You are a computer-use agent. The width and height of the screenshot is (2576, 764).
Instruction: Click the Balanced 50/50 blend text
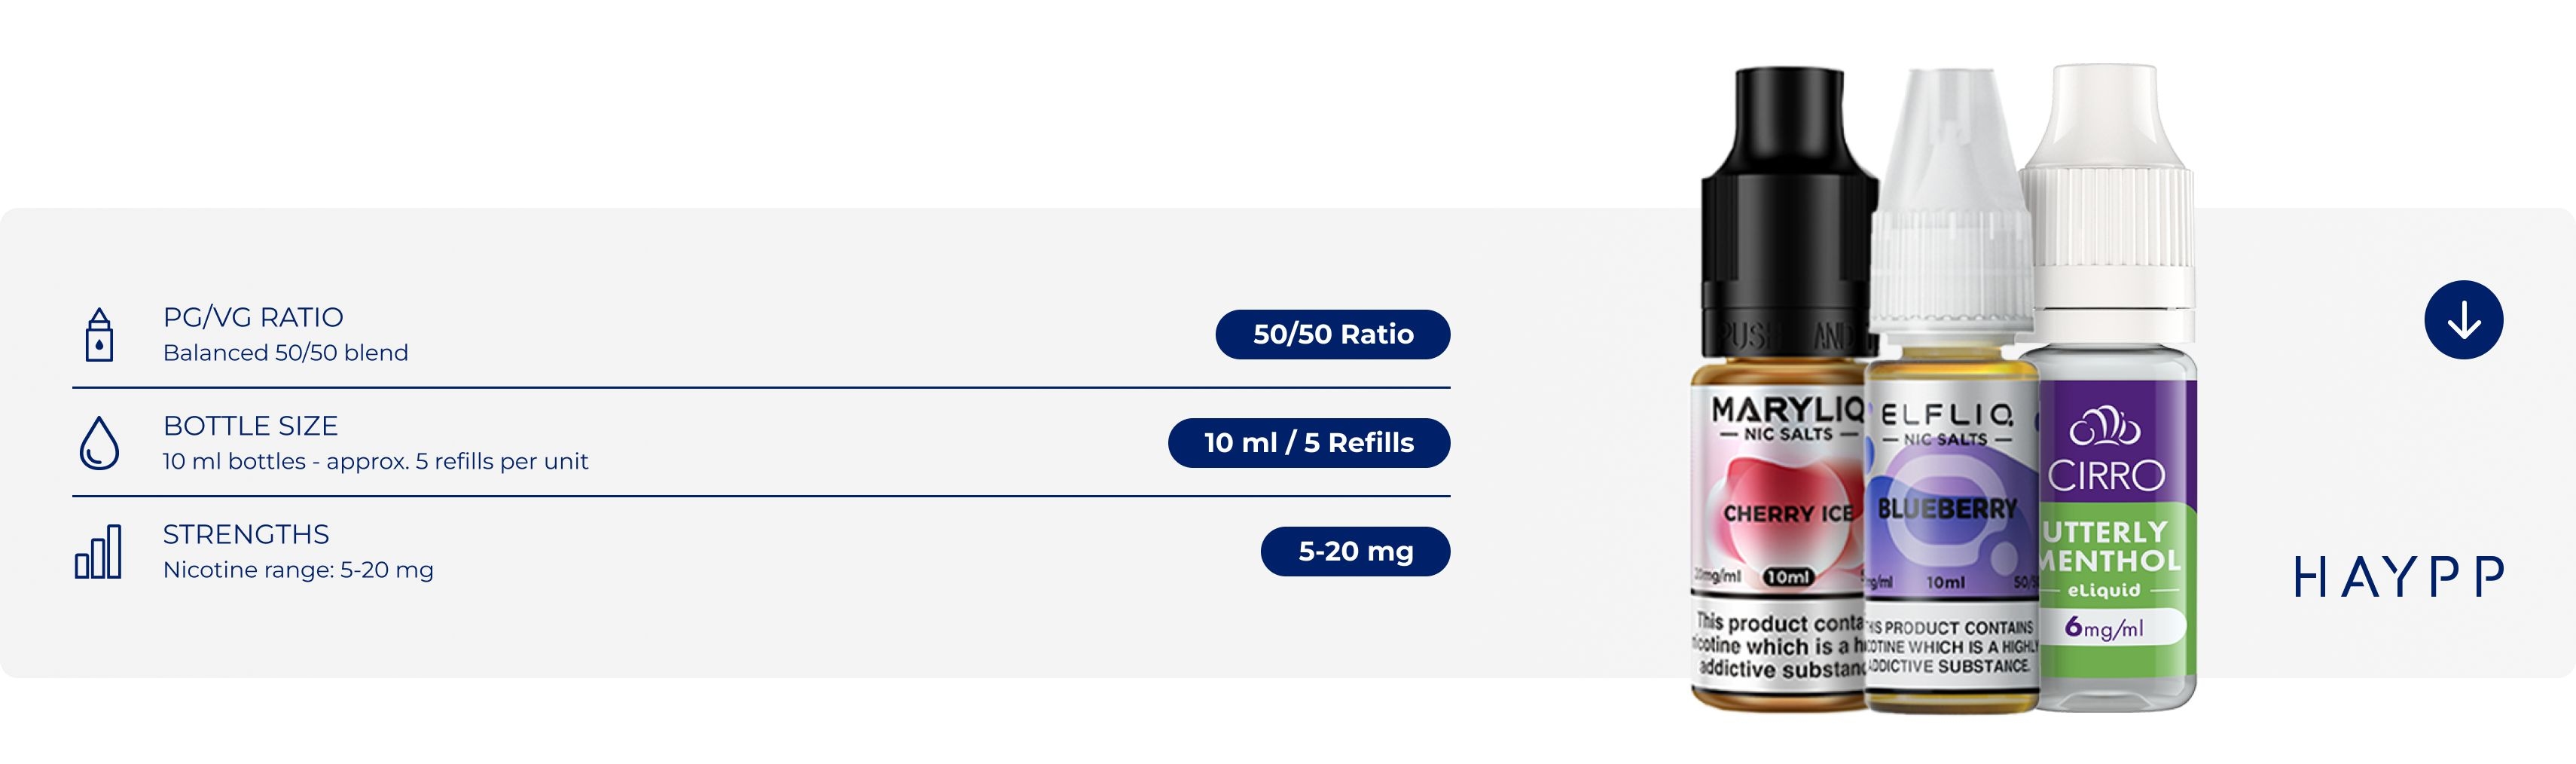tap(286, 353)
